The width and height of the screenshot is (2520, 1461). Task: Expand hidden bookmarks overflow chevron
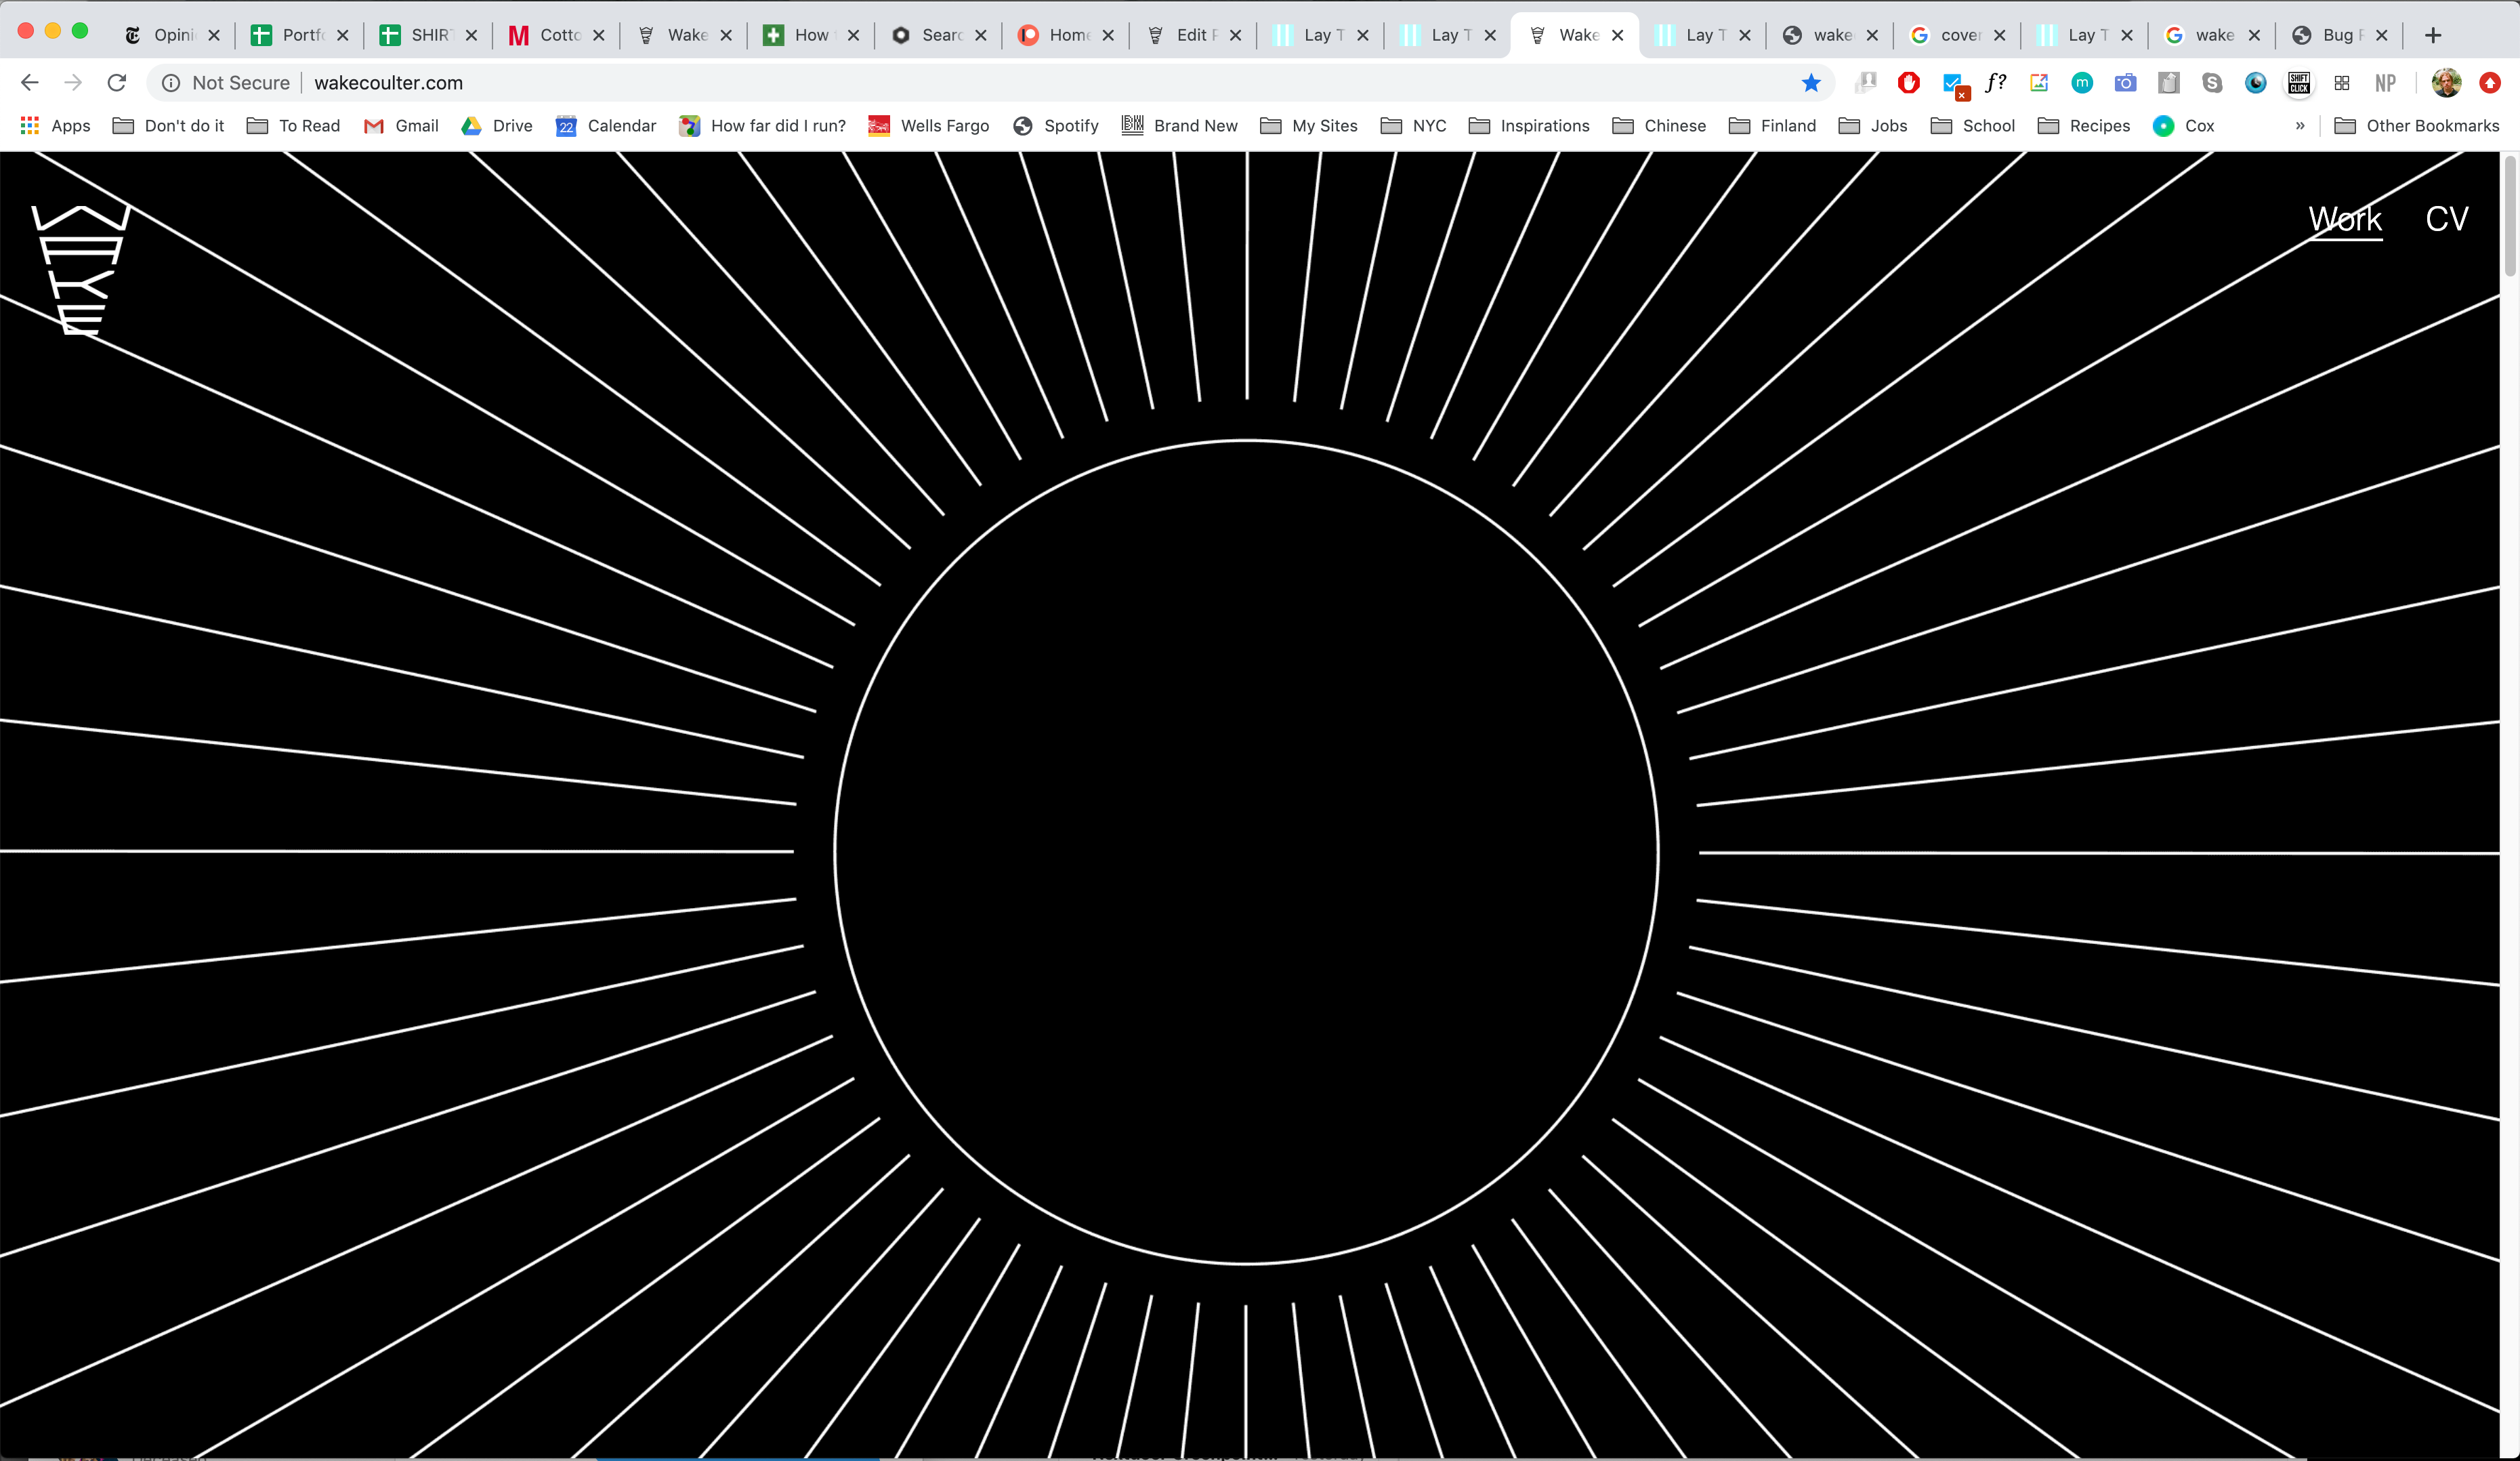[x=2300, y=126]
